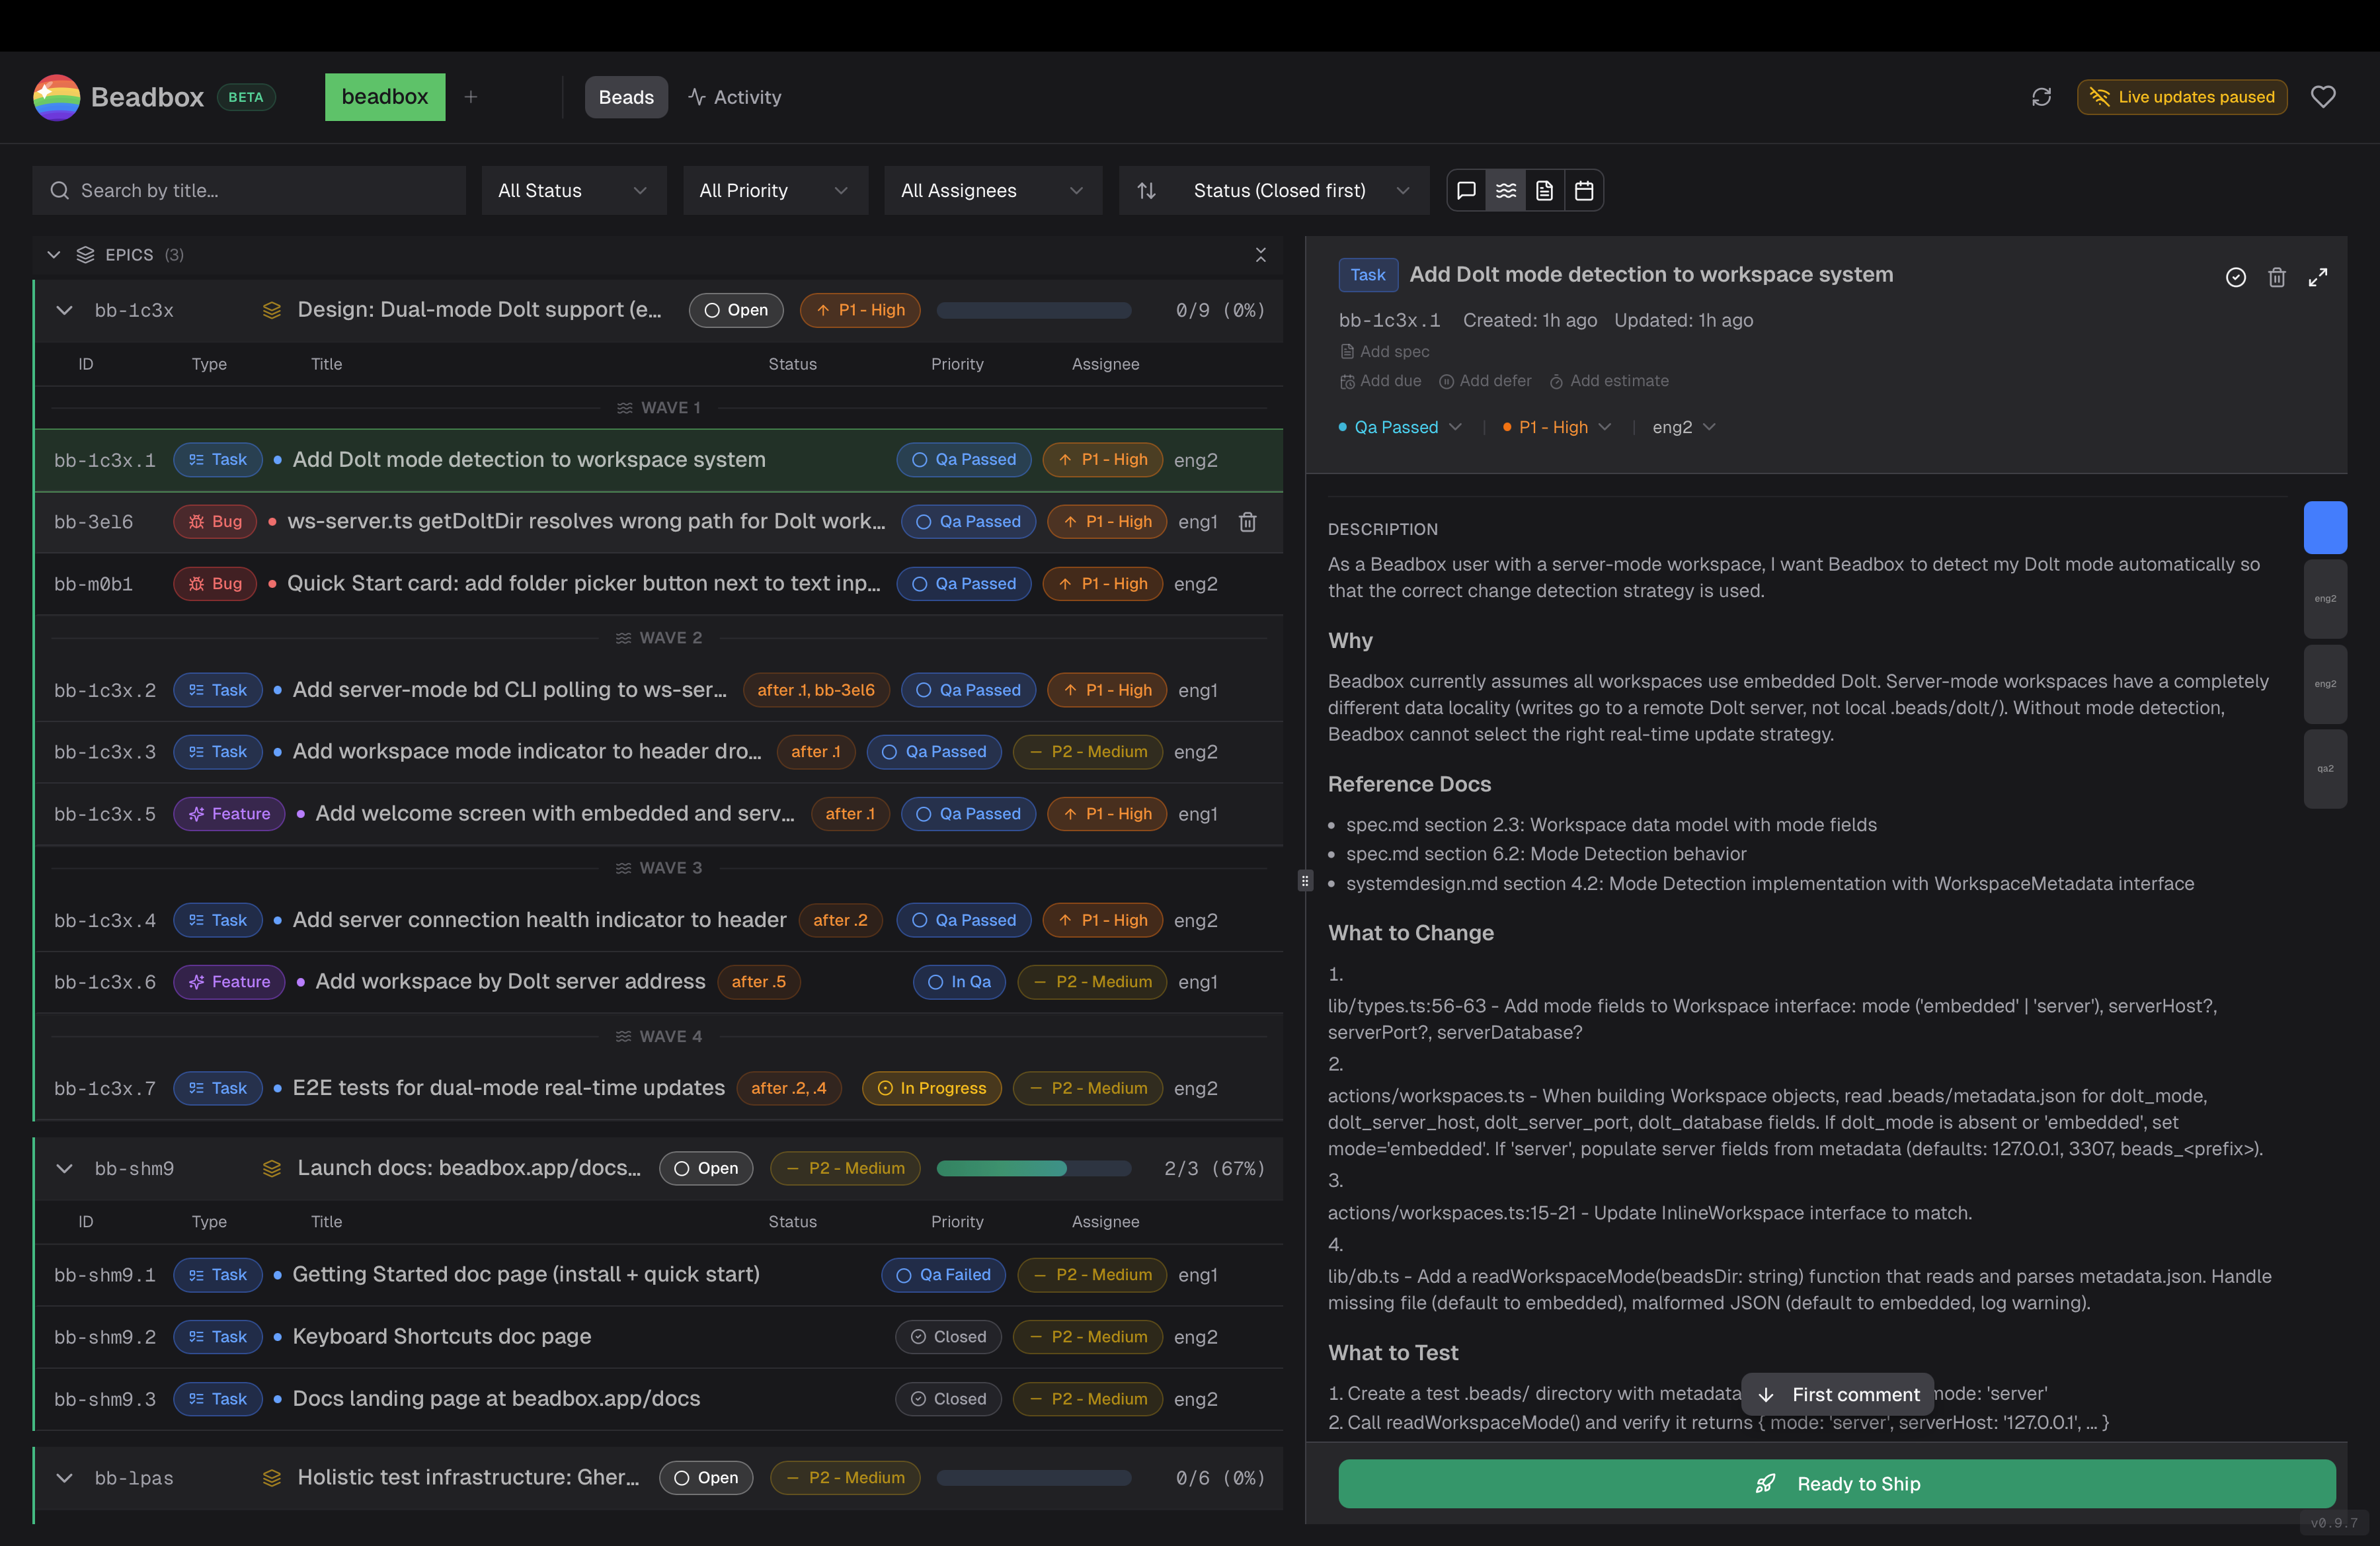Click the trash icon in detail panel header

[2277, 277]
